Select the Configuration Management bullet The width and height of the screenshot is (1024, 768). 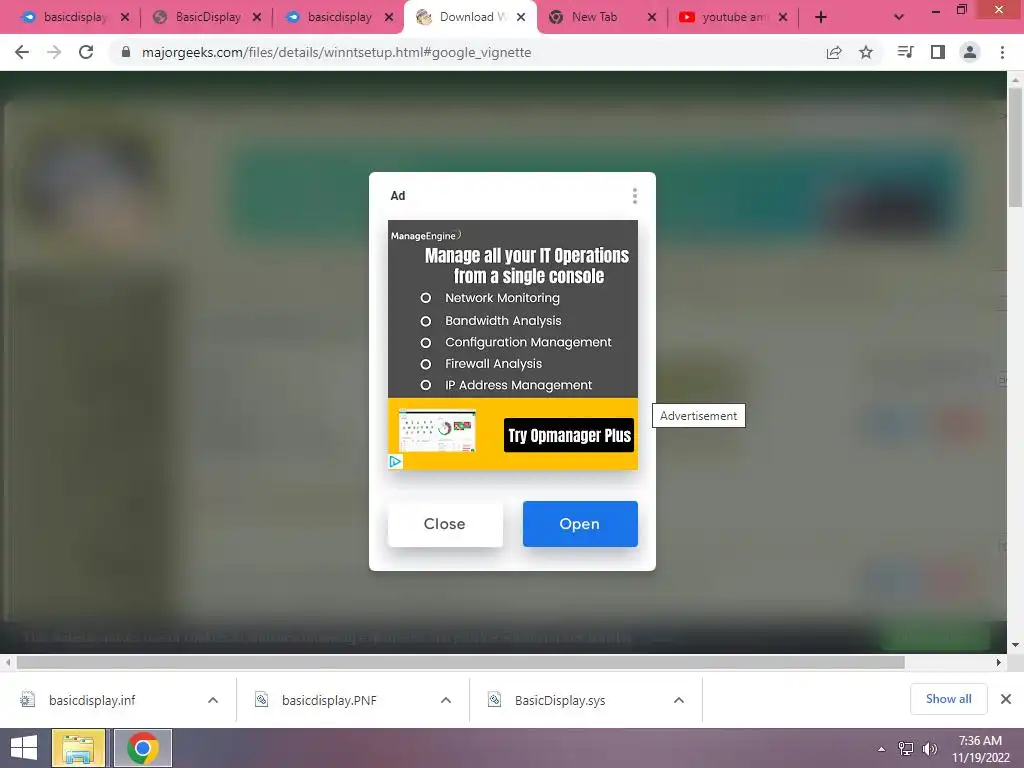(516, 342)
